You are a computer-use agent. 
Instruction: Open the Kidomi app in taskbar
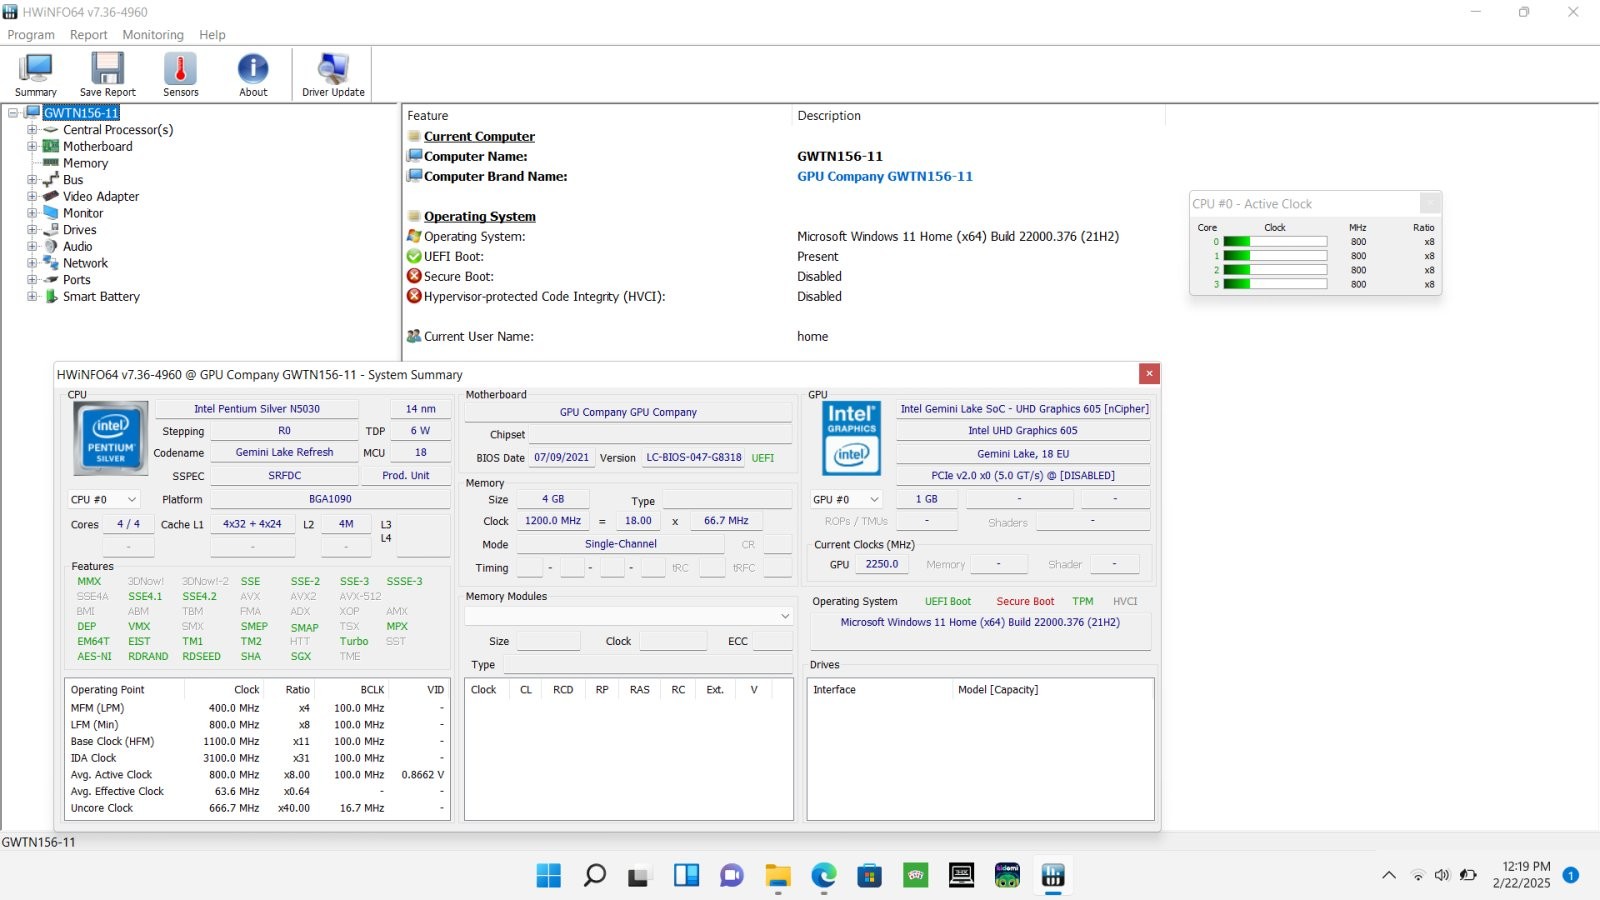pyautogui.click(x=1007, y=876)
